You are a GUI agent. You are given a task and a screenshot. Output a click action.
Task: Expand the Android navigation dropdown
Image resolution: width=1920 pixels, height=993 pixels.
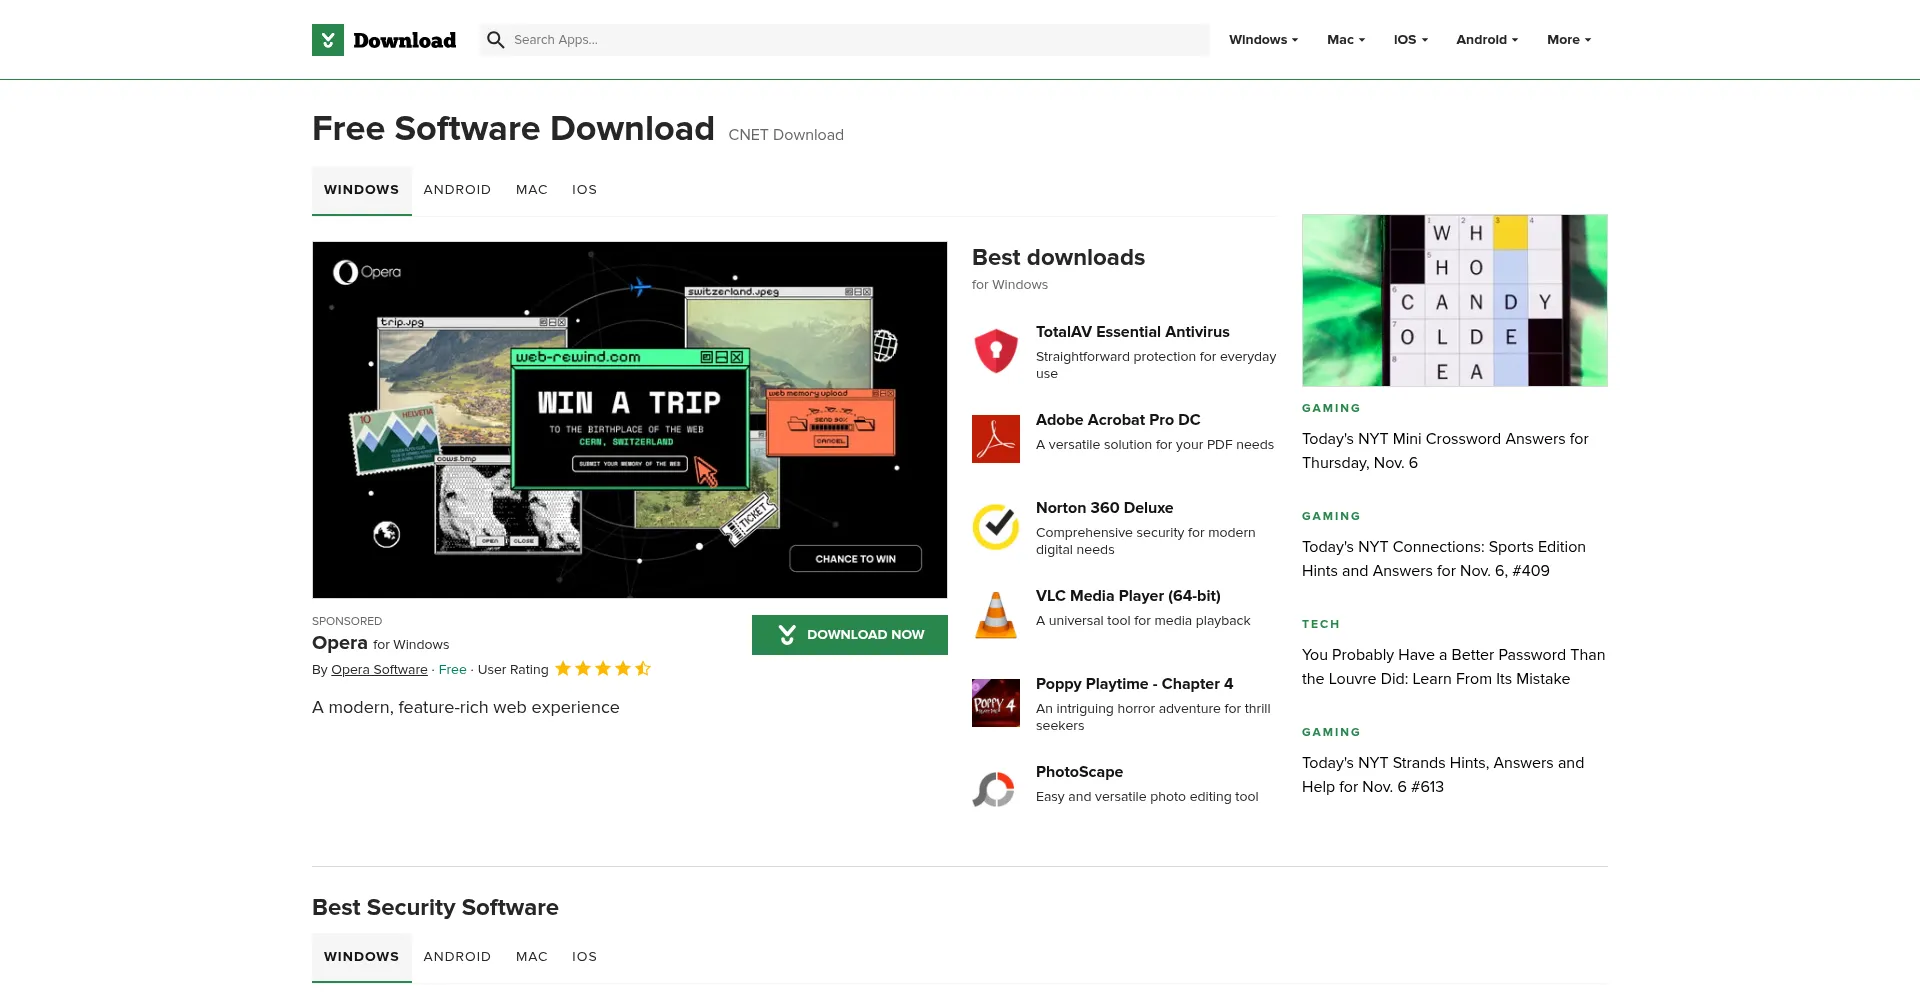click(1487, 40)
